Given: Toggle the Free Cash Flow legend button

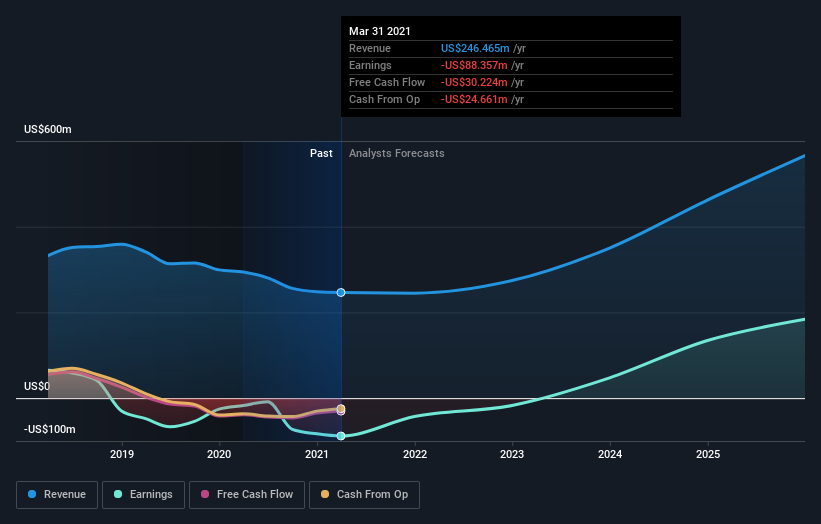Looking at the screenshot, I should click(247, 495).
